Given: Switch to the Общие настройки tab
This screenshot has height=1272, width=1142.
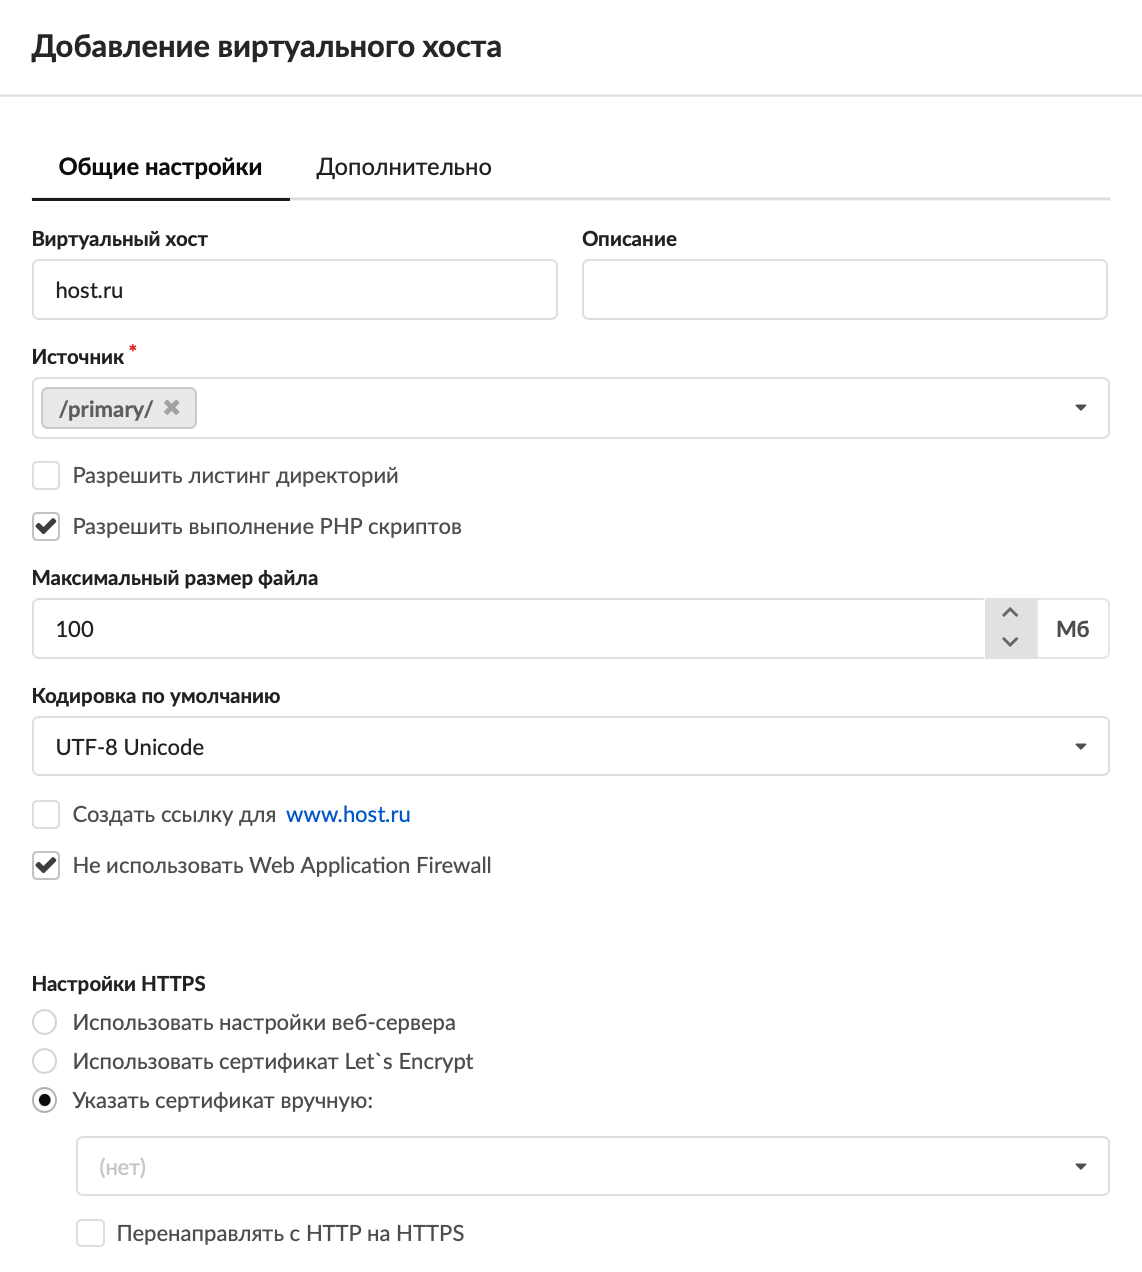Looking at the screenshot, I should 160,167.
